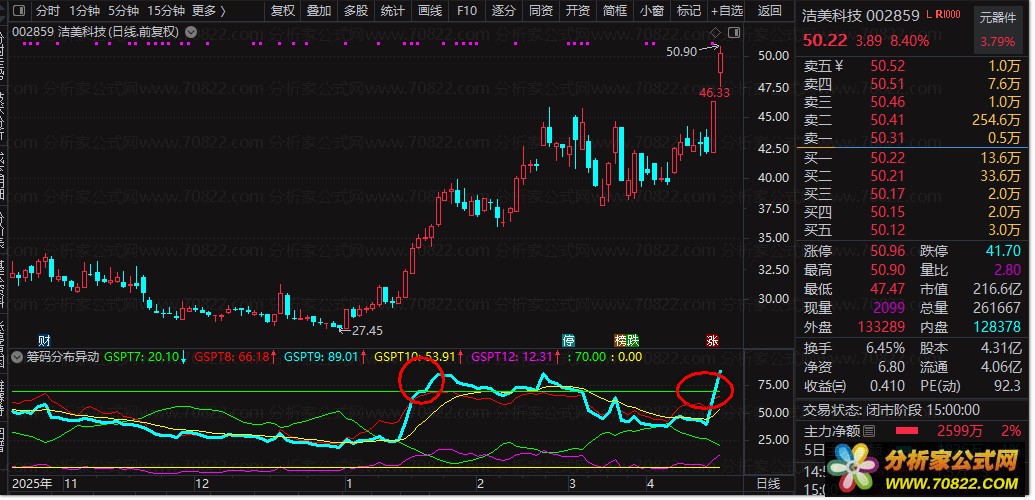
Task: Click the ¥ icon next to 卖五
Action: click(x=840, y=66)
